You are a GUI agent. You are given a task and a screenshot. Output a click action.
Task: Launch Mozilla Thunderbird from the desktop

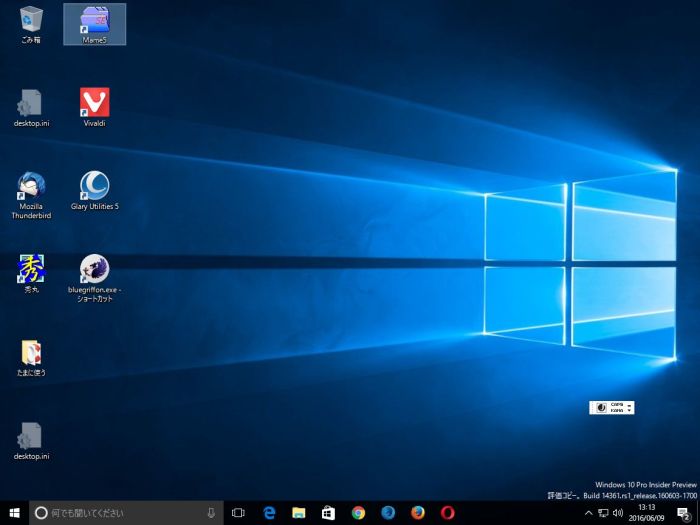click(x=30, y=186)
